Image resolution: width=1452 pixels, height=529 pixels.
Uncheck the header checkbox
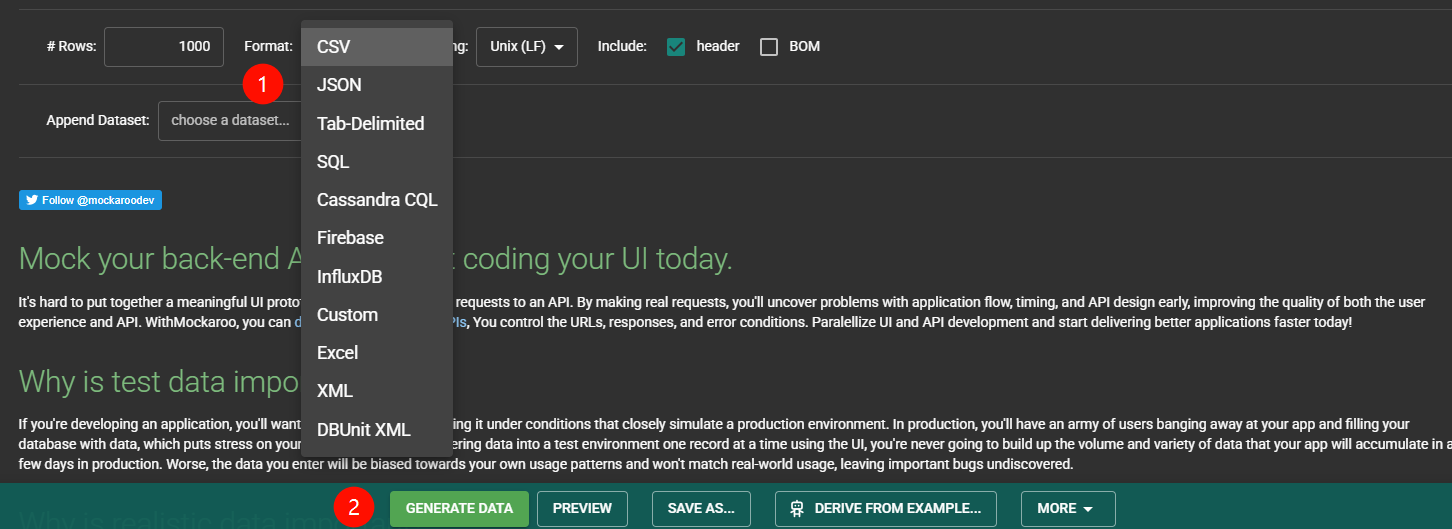676,46
